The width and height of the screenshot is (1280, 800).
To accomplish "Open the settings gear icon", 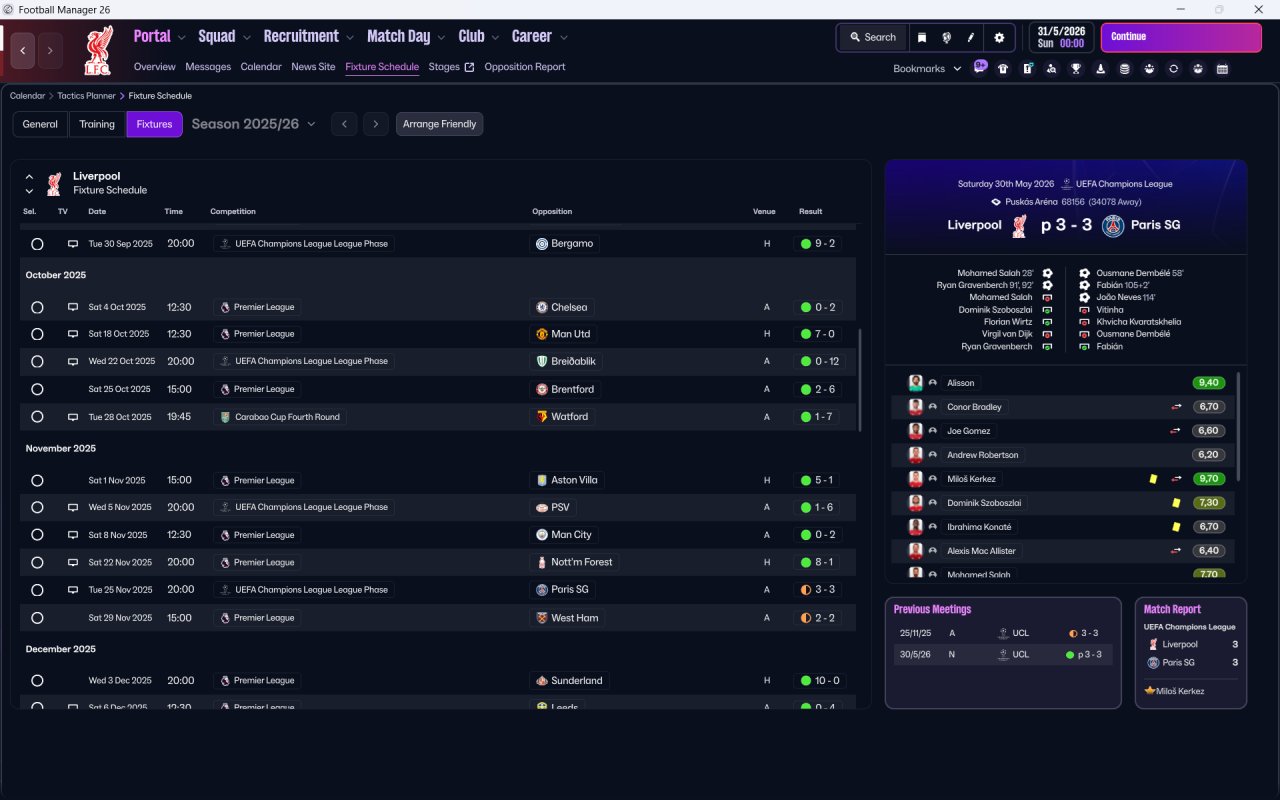I will coord(999,37).
